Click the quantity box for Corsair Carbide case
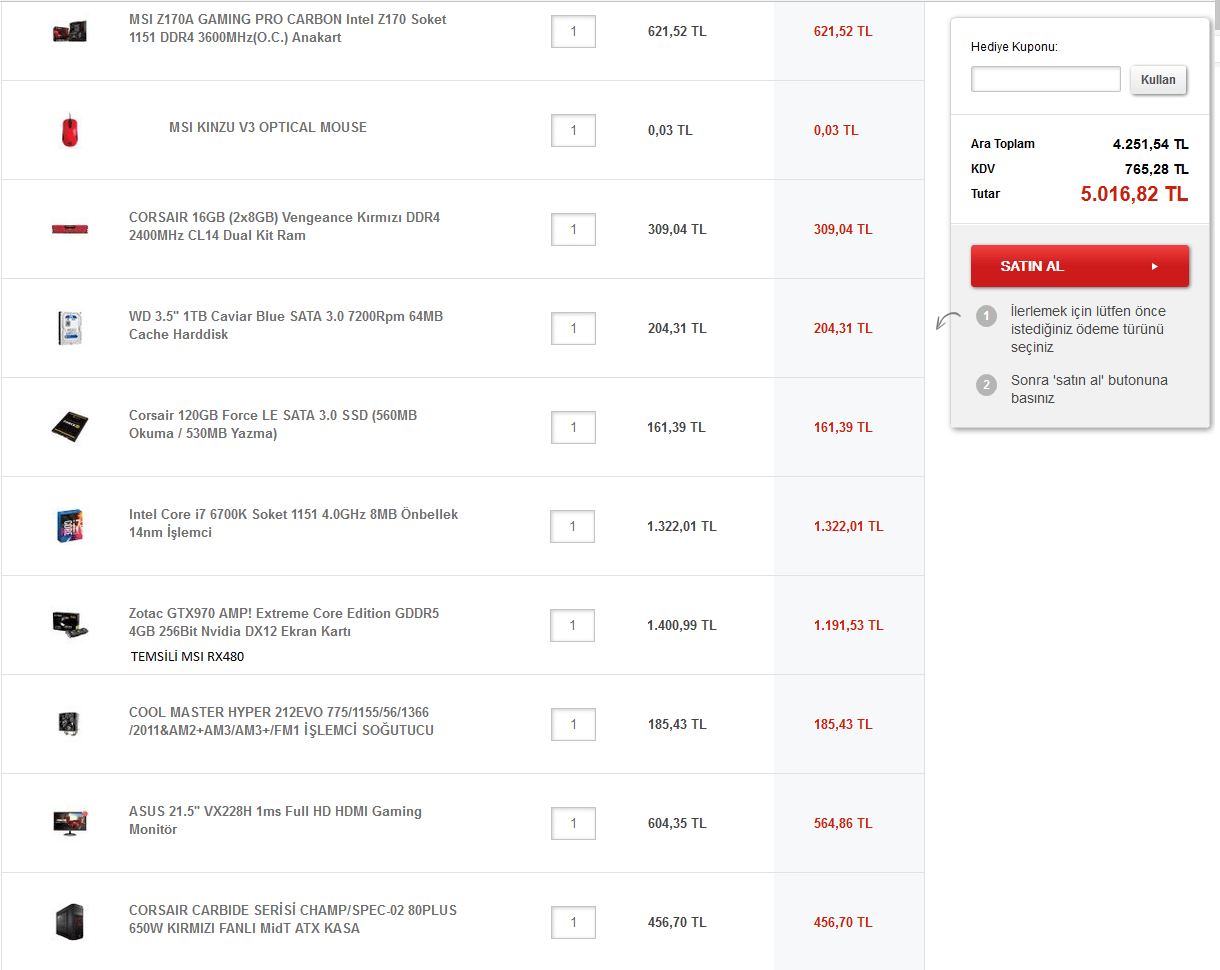 pos(573,922)
